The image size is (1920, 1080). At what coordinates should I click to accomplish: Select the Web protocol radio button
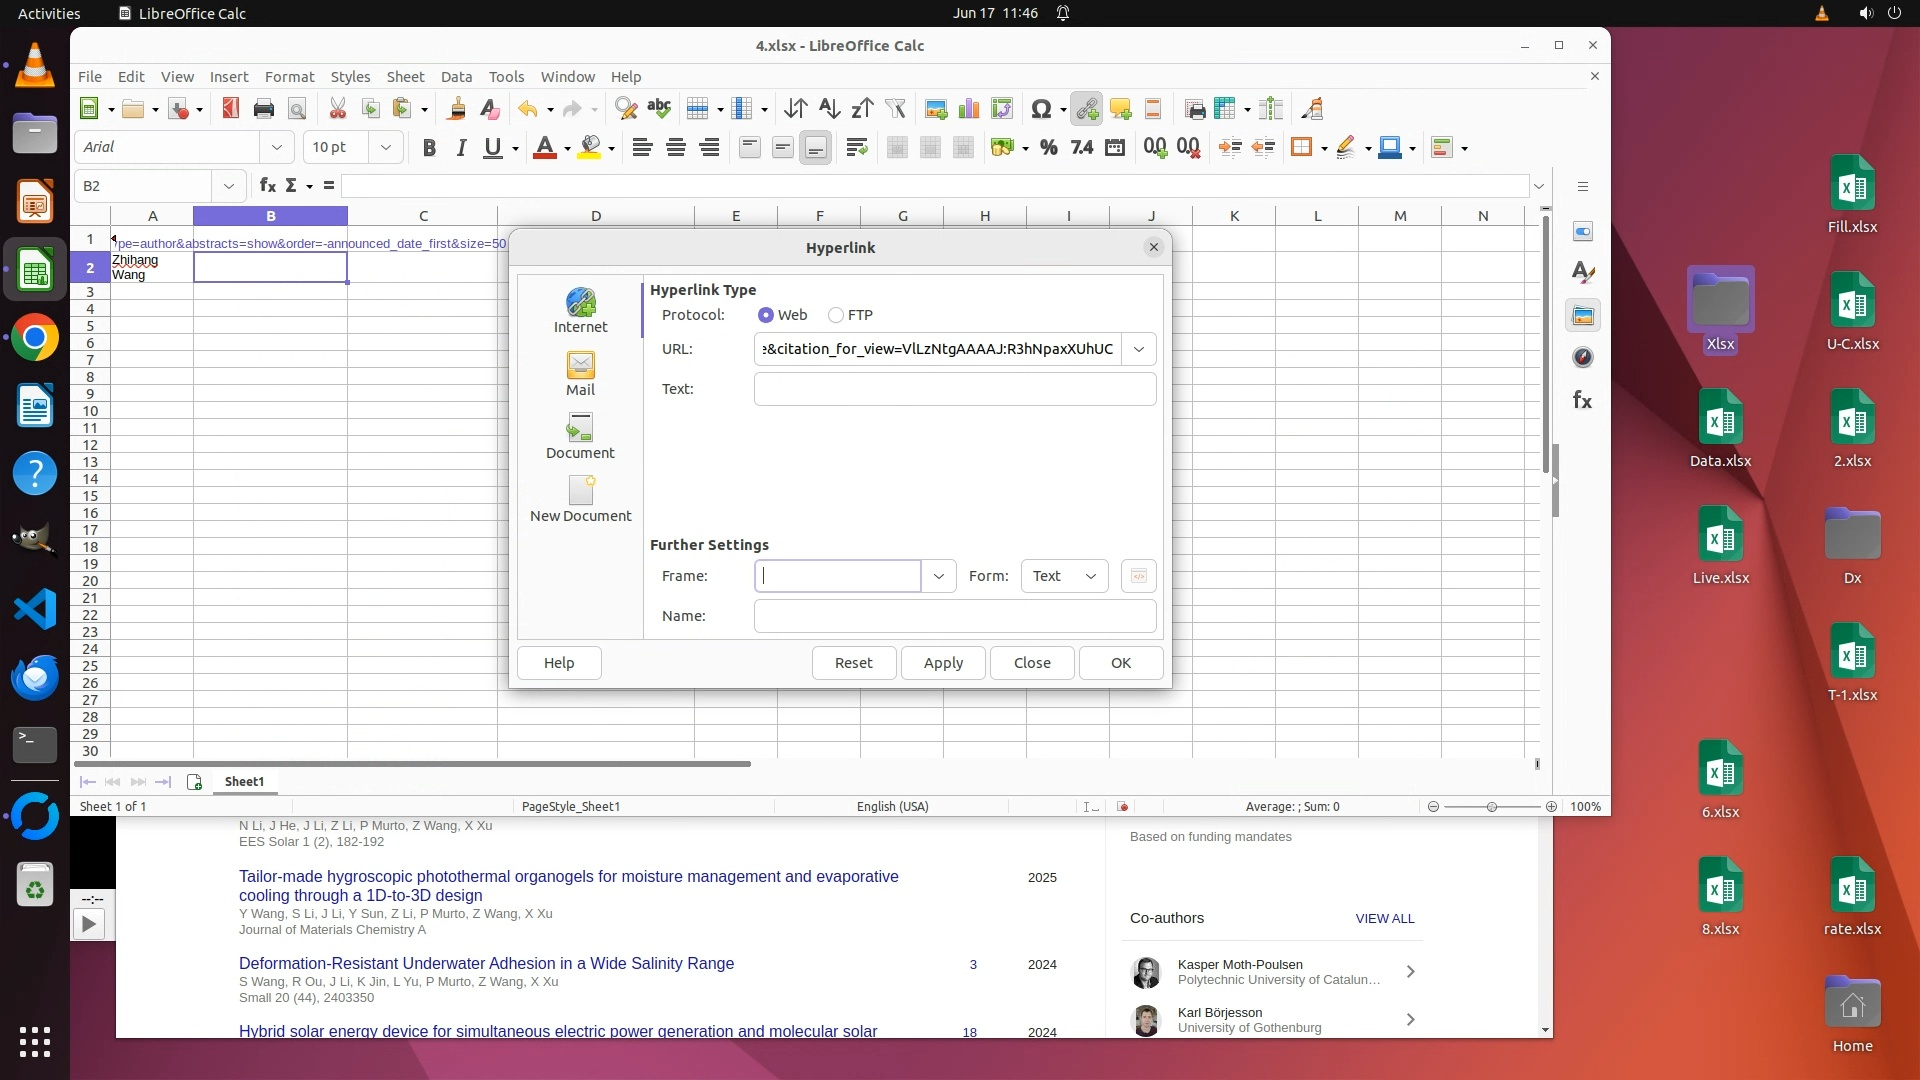click(766, 315)
